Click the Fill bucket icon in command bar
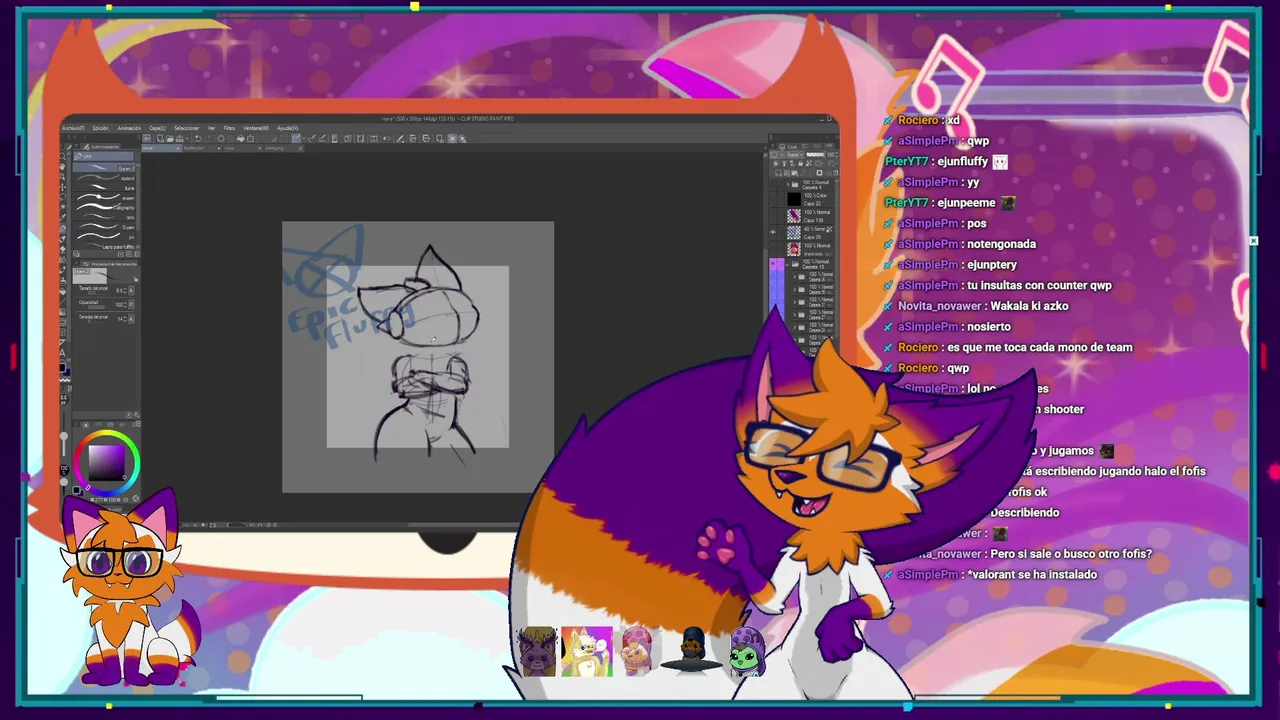The height and width of the screenshot is (720, 1280). pyautogui.click(x=240, y=139)
